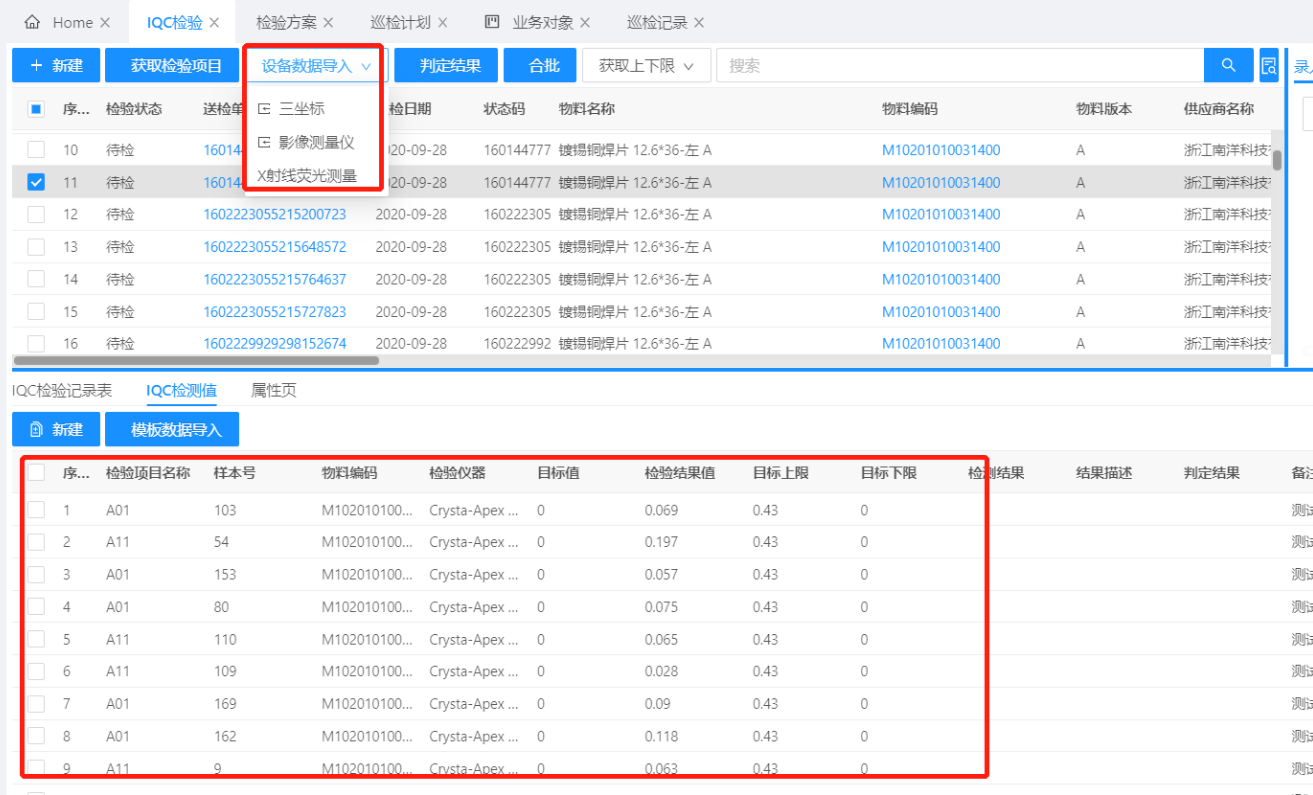Select the IQC检测值 sub-tab

[x=181, y=390]
